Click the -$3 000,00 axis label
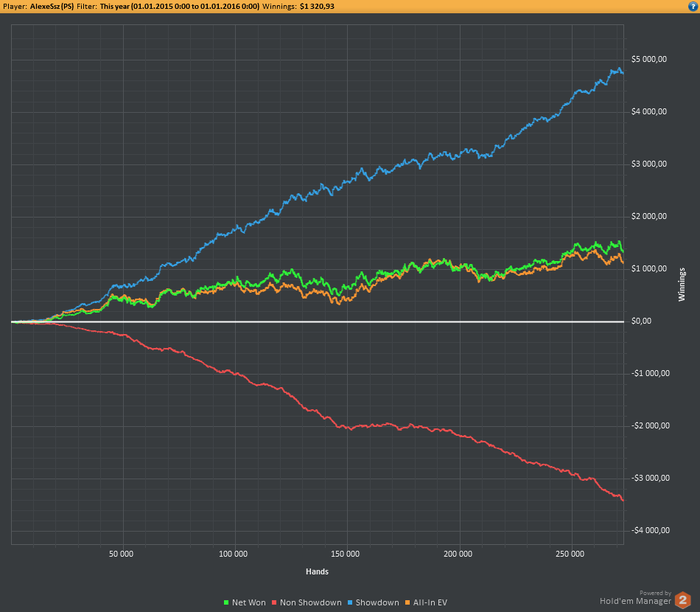Image resolution: width=700 pixels, height=612 pixels. (650, 478)
